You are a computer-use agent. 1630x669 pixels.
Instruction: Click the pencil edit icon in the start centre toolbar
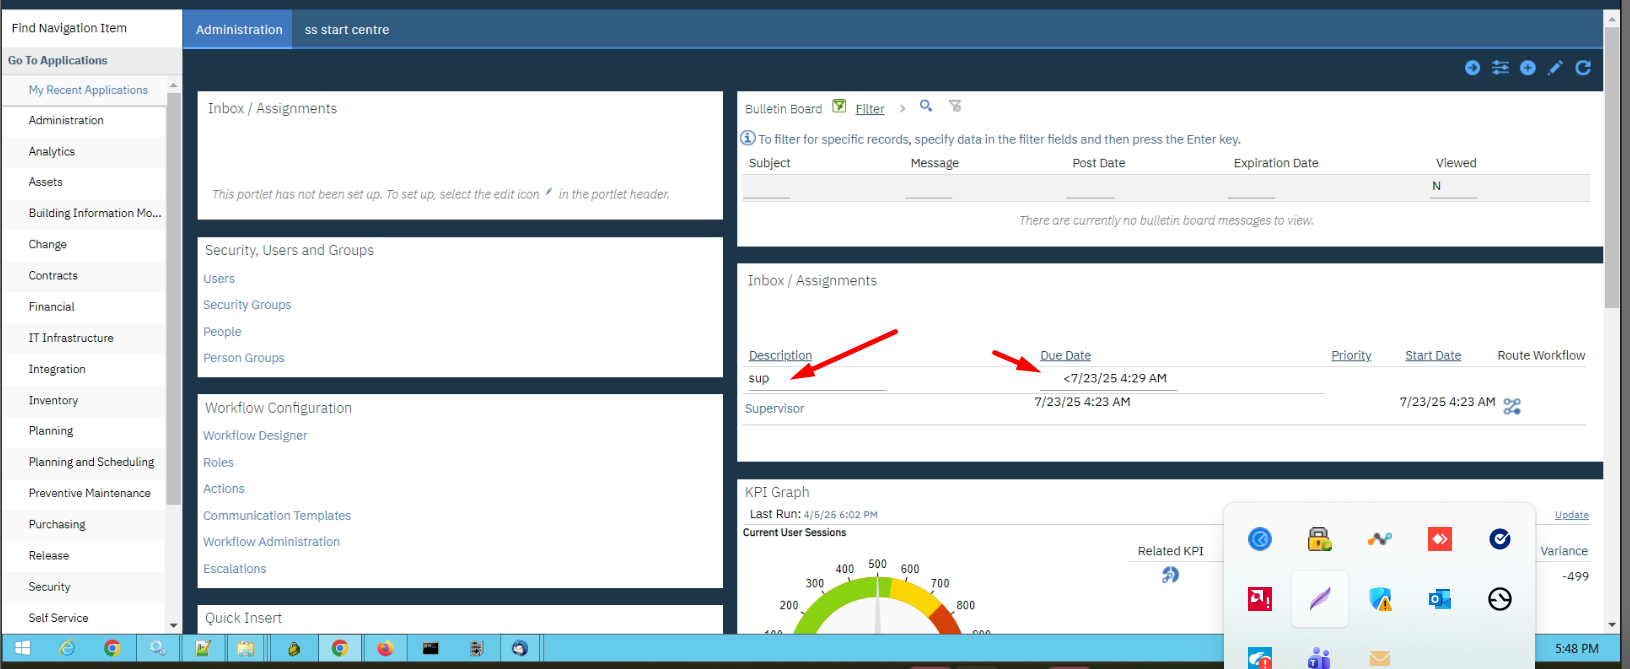[x=1555, y=68]
